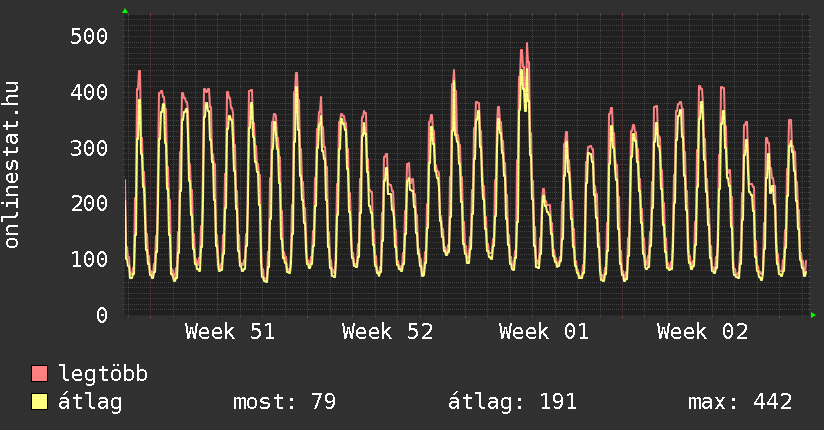Select the legtöbb legend label

coord(104,374)
